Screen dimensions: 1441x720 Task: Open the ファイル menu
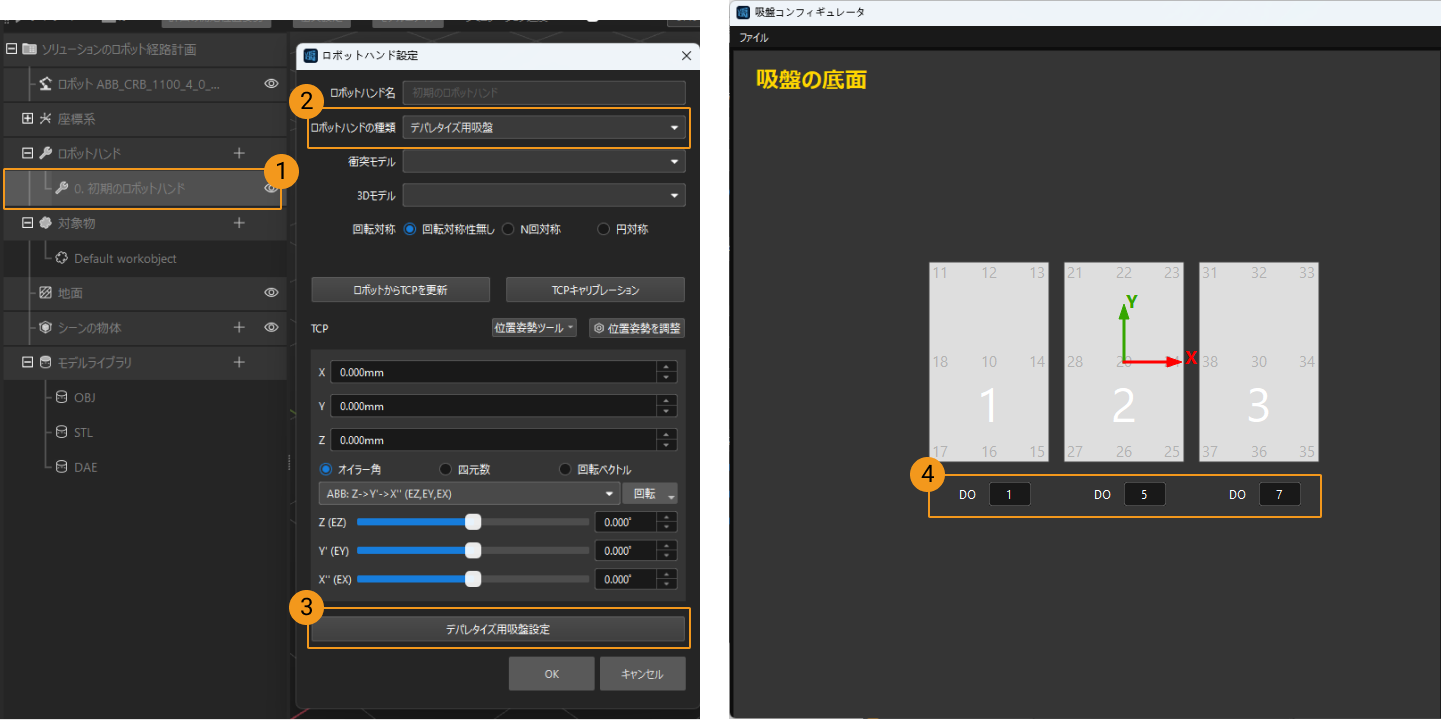(x=753, y=37)
